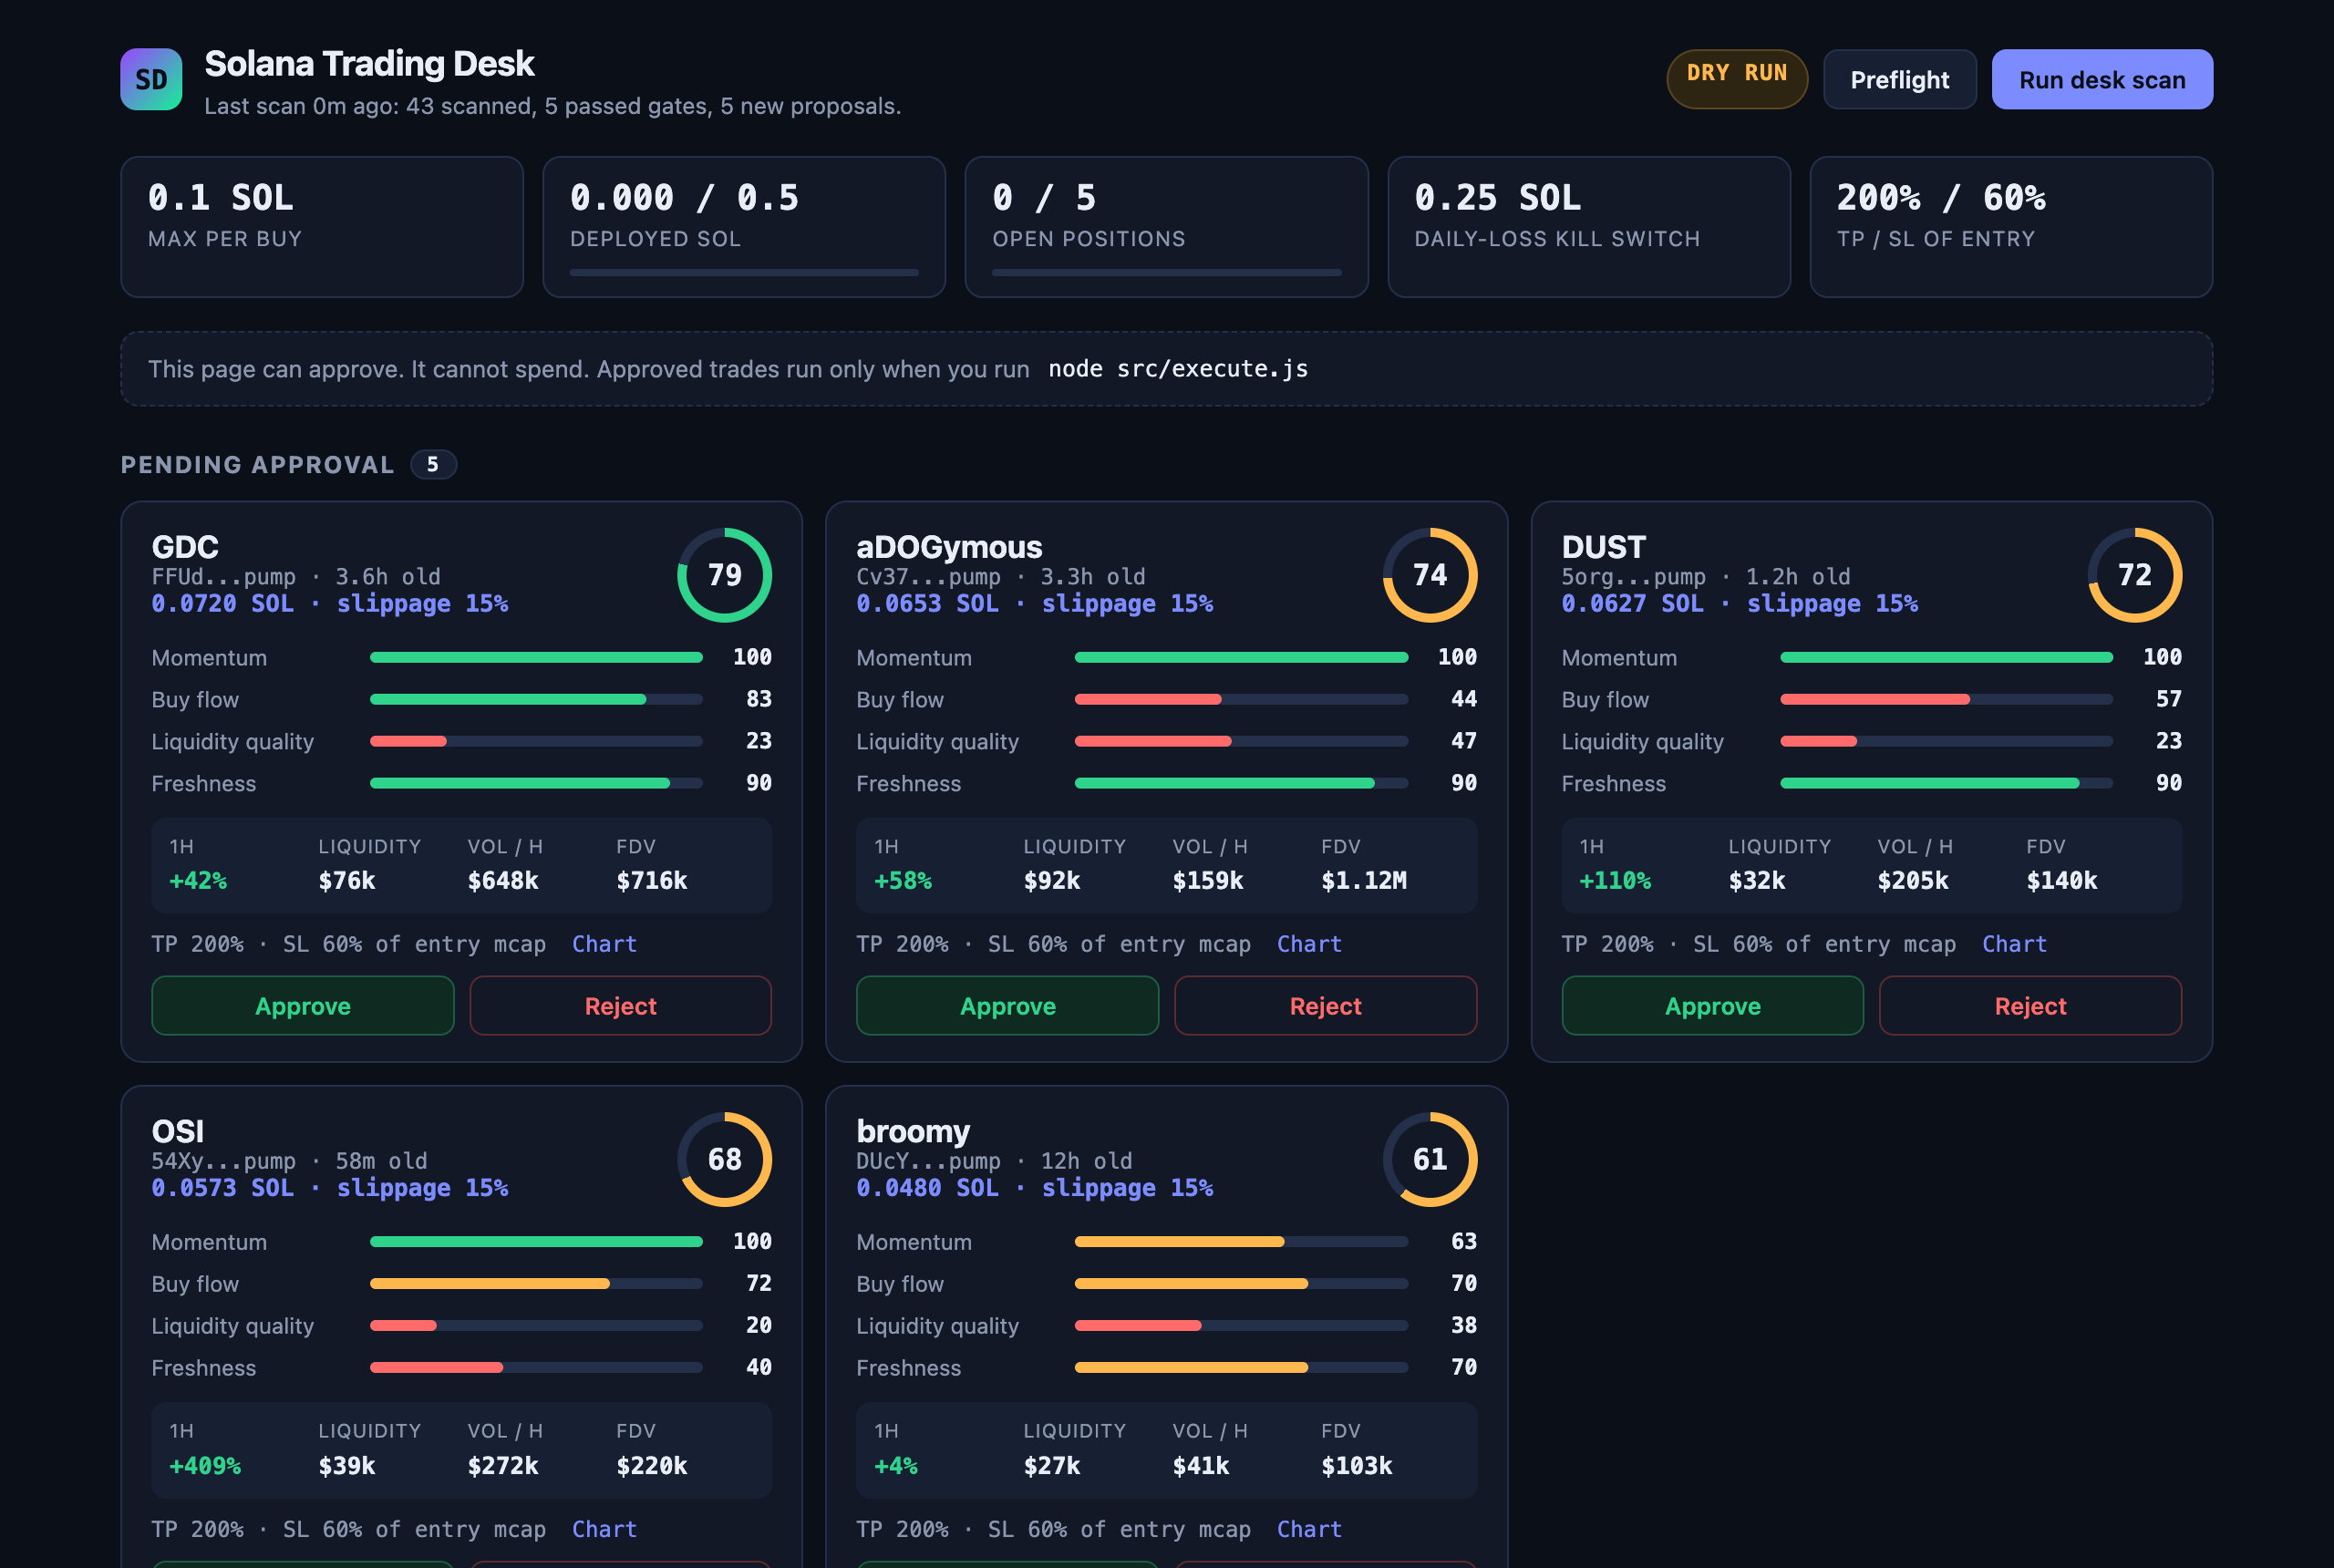Approve the GDC proposal
This screenshot has height=1568, width=2334.
[x=303, y=1005]
